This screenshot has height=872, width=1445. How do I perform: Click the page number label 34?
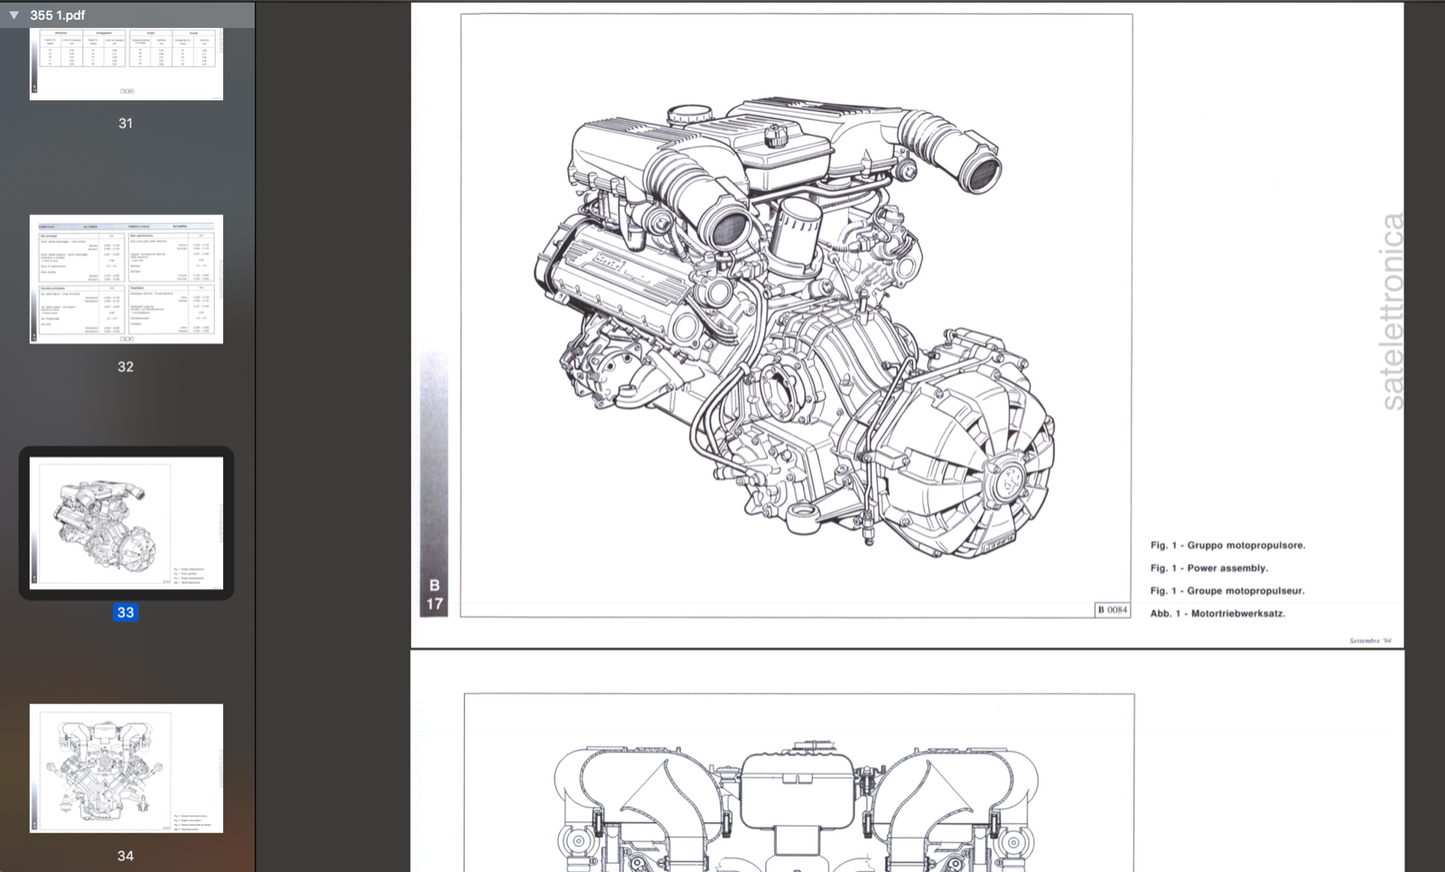pyautogui.click(x=125, y=856)
